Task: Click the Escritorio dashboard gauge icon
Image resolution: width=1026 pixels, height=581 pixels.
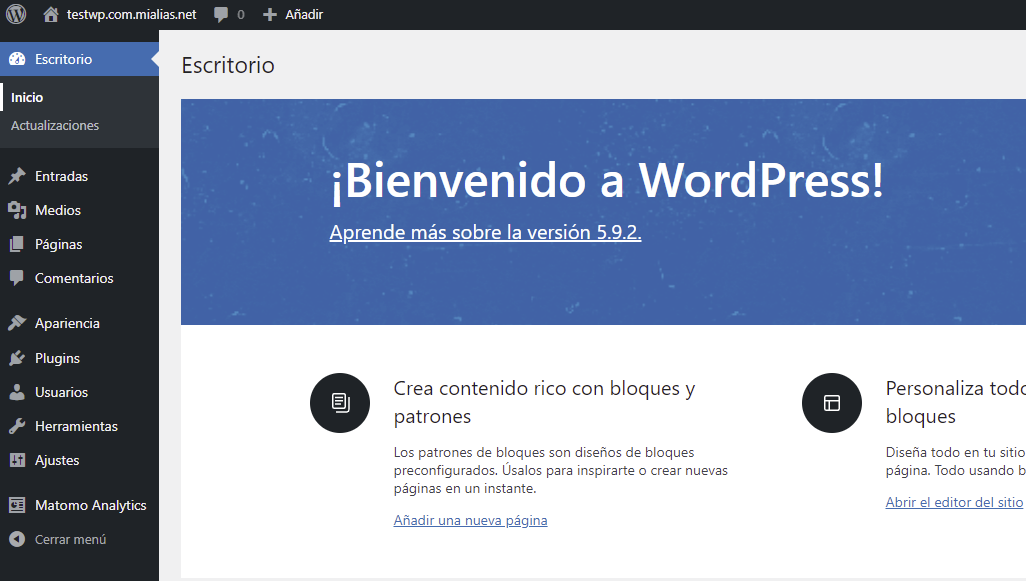Action: pyautogui.click(x=17, y=59)
